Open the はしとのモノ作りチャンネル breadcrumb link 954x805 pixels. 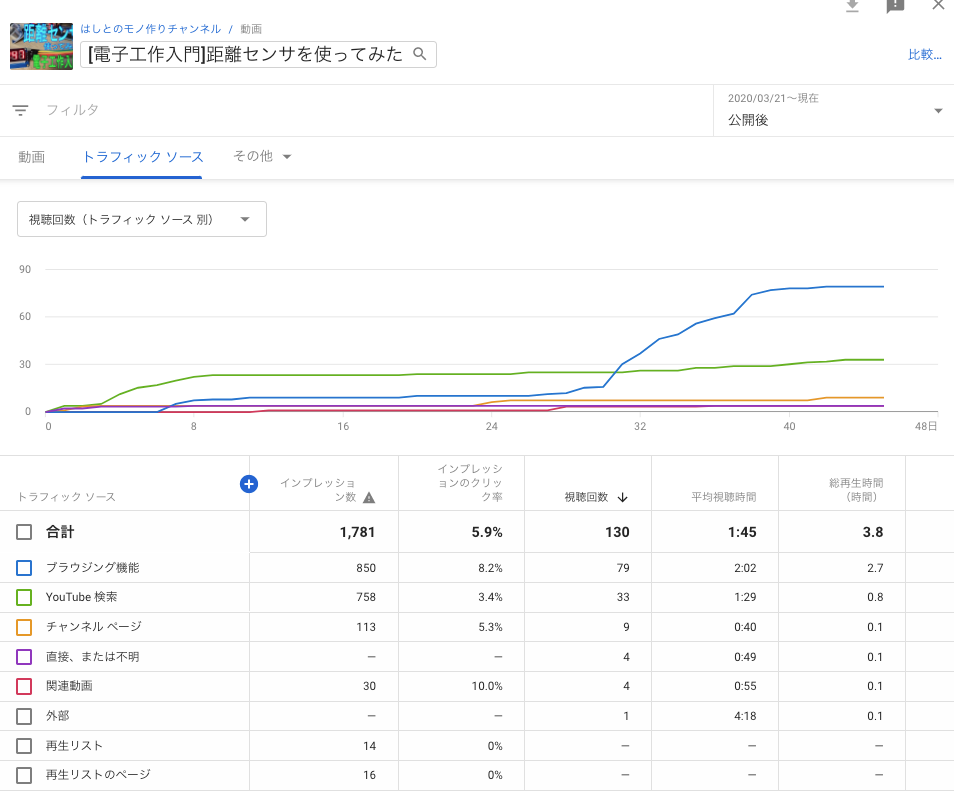[150, 29]
